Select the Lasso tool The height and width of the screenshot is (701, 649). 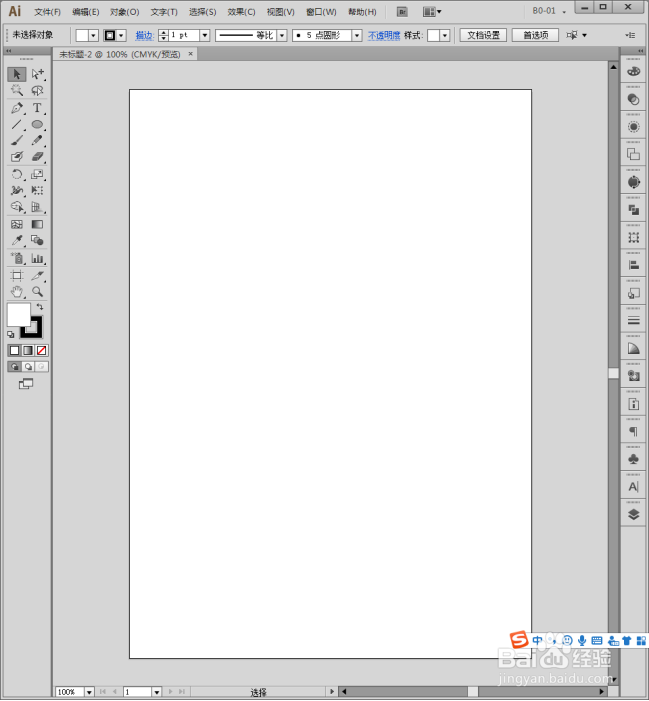pyautogui.click(x=38, y=91)
